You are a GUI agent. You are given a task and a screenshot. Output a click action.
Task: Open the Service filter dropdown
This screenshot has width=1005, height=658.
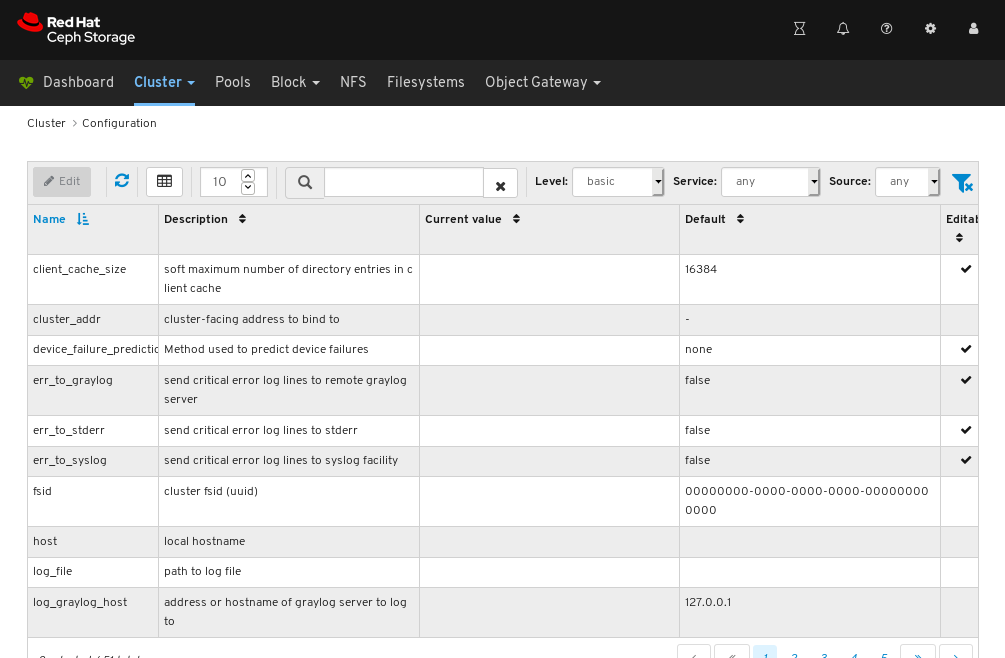(770, 182)
